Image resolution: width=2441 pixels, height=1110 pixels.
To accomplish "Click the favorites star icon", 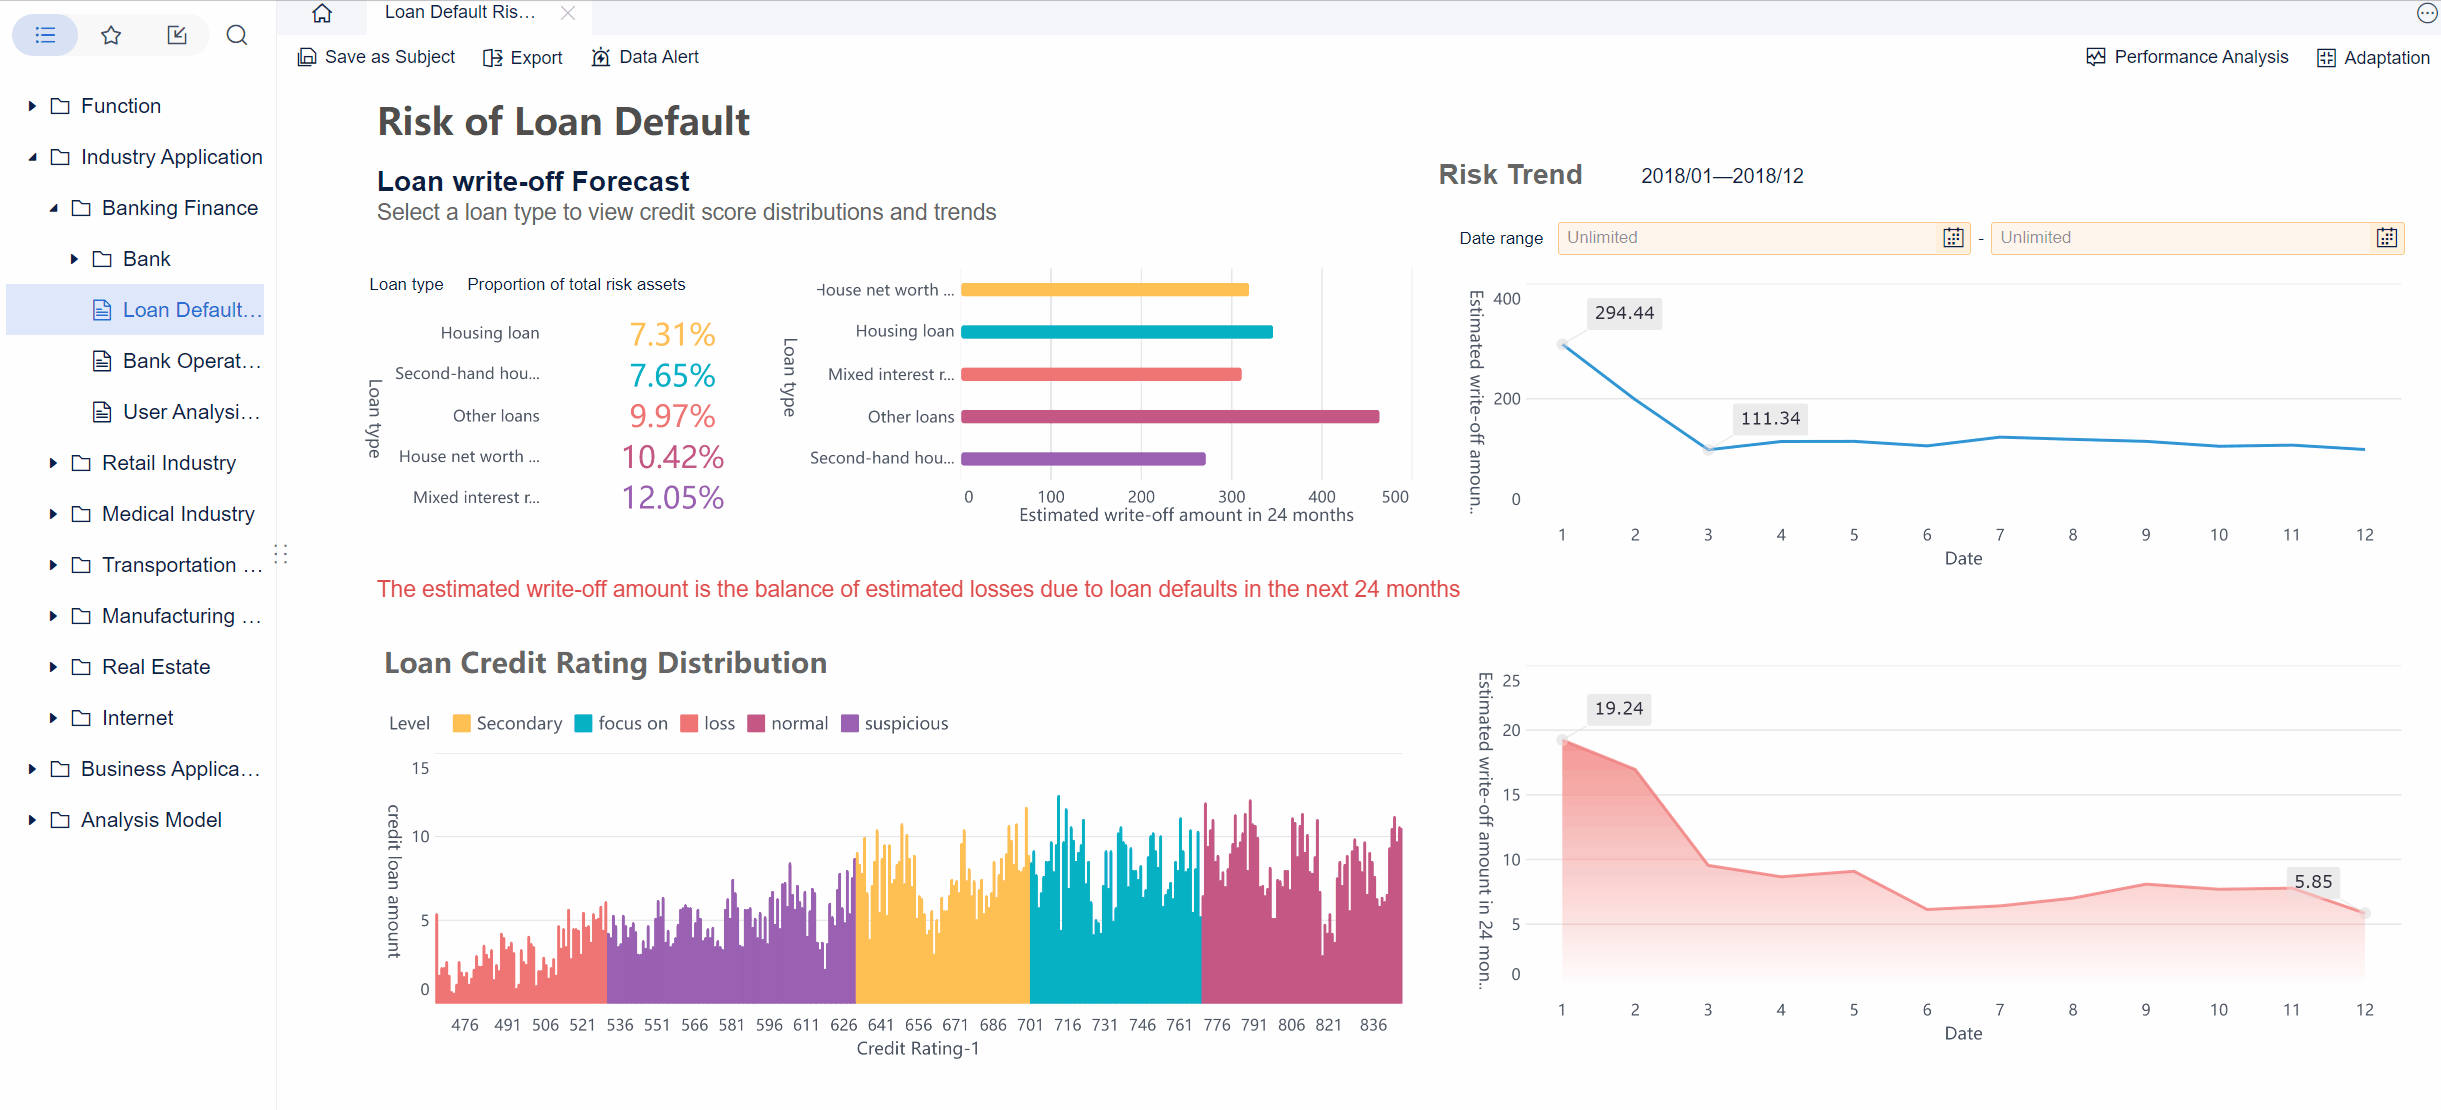I will 111,36.
